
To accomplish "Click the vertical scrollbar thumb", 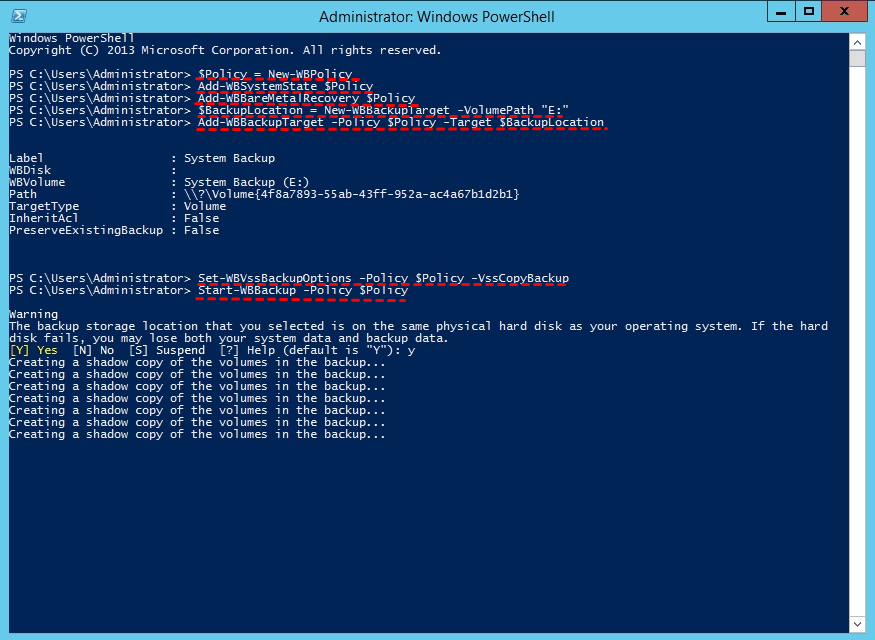I will coord(857,58).
